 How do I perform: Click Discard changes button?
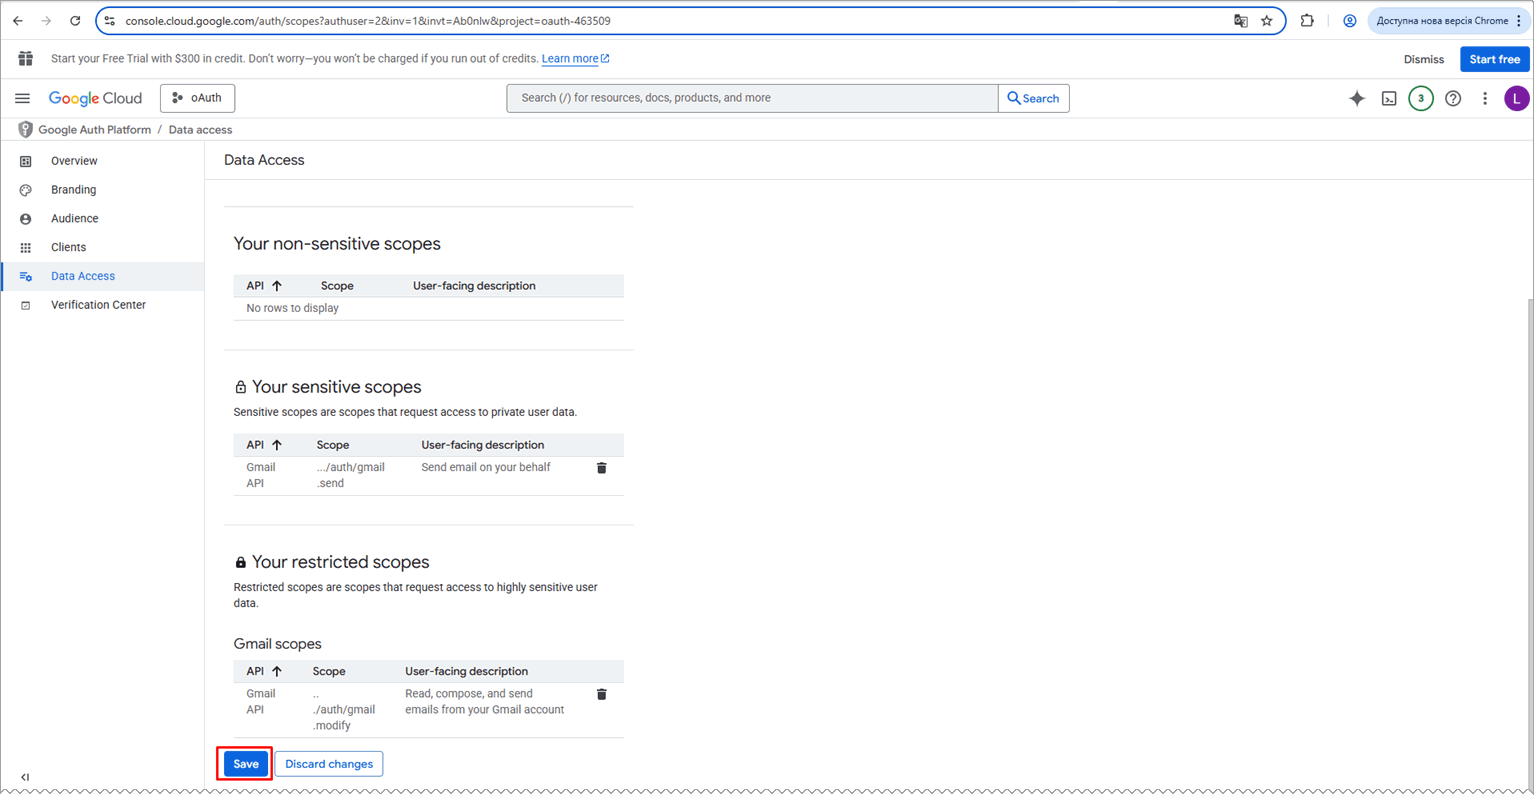tap(329, 764)
